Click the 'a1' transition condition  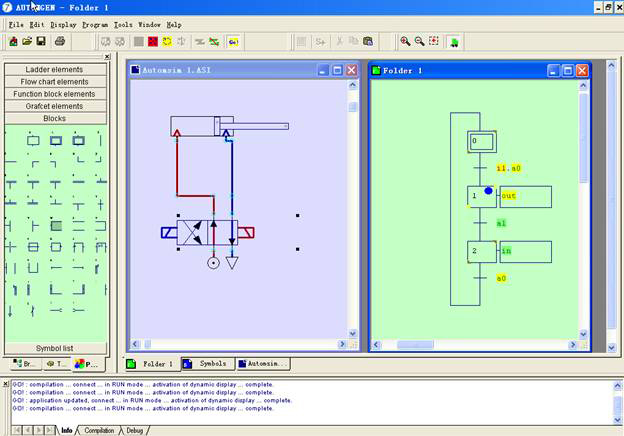(x=501, y=223)
